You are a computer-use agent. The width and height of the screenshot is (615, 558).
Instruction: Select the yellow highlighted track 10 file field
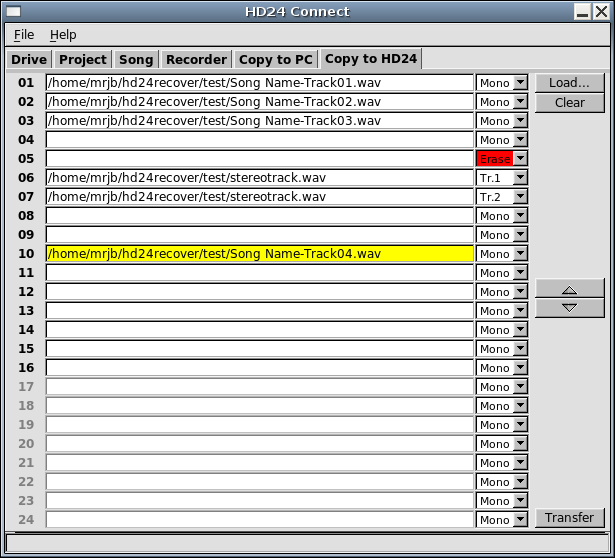tap(259, 254)
